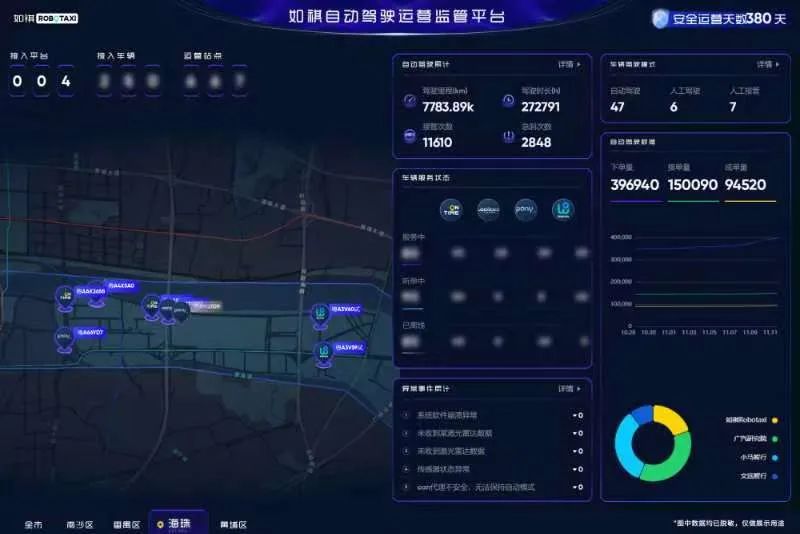Click the 400,000 axis label on line chart

[621, 237]
